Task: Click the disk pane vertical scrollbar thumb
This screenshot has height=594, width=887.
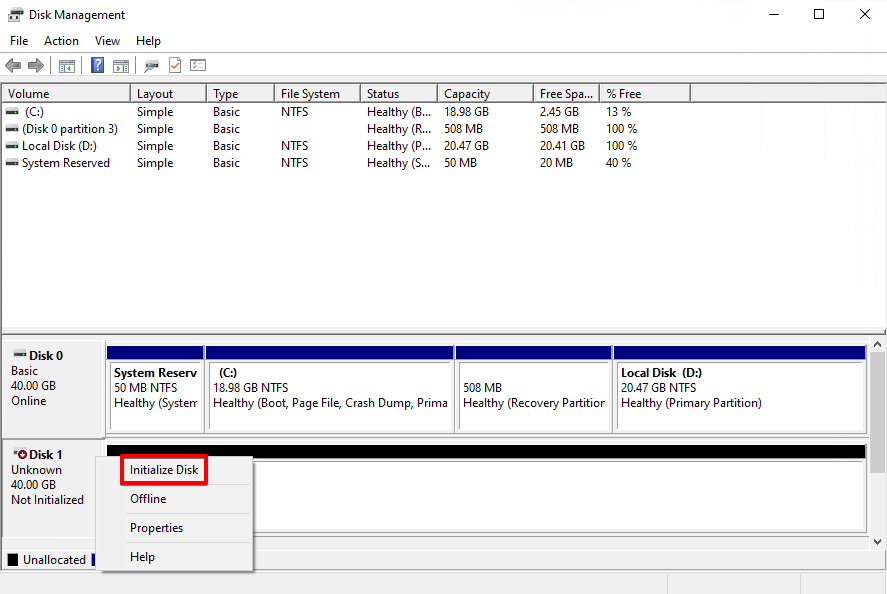Action: pos(877,412)
